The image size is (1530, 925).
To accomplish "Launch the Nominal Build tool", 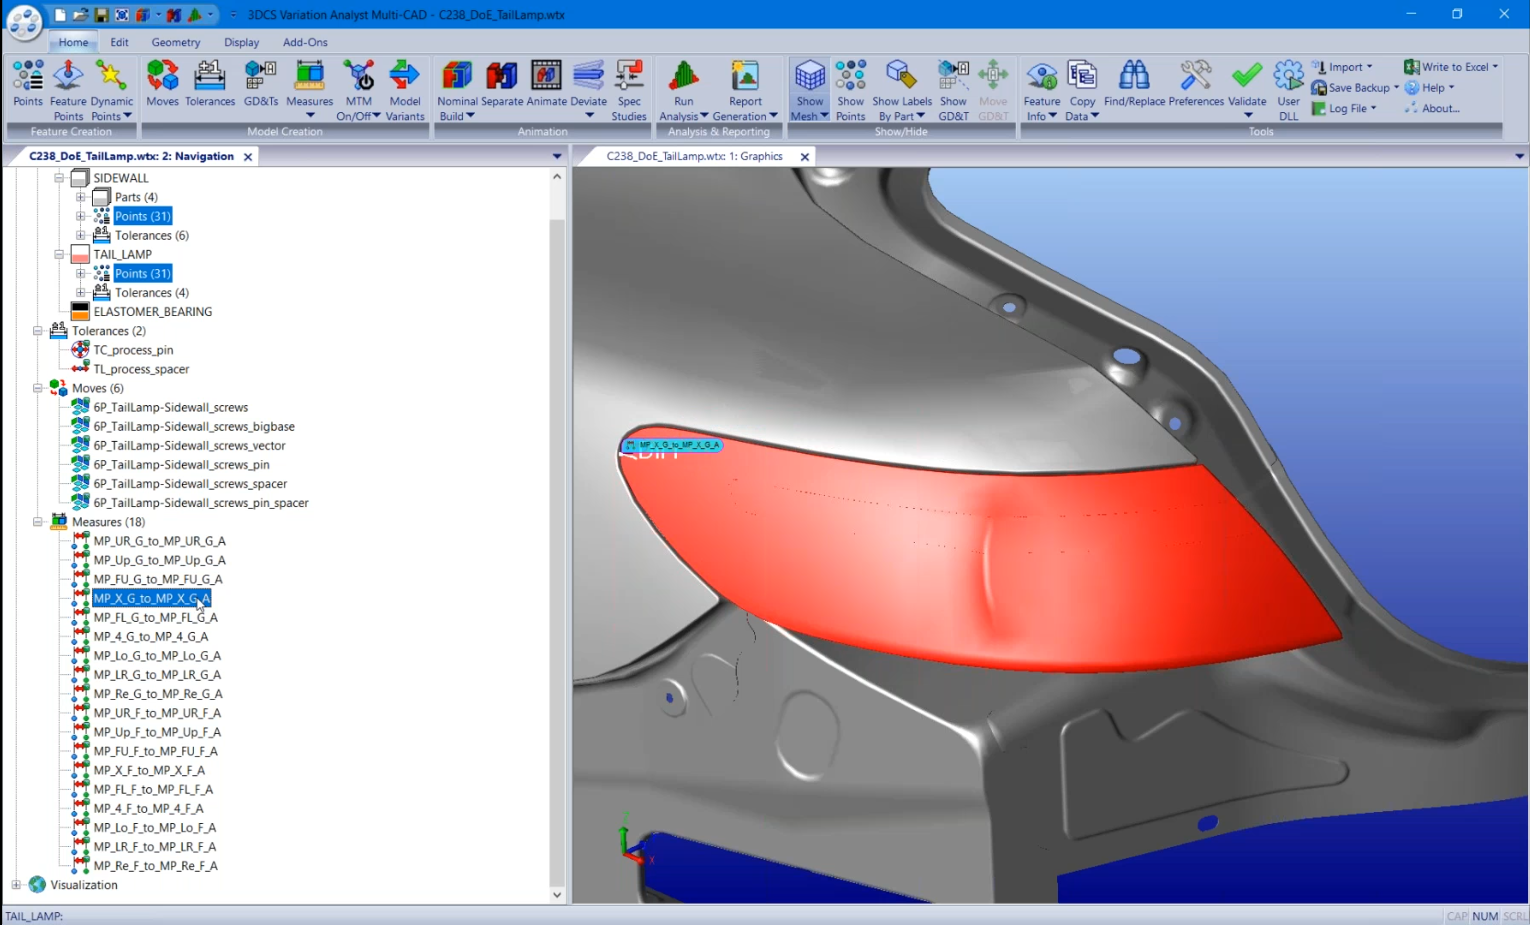I will 456,87.
